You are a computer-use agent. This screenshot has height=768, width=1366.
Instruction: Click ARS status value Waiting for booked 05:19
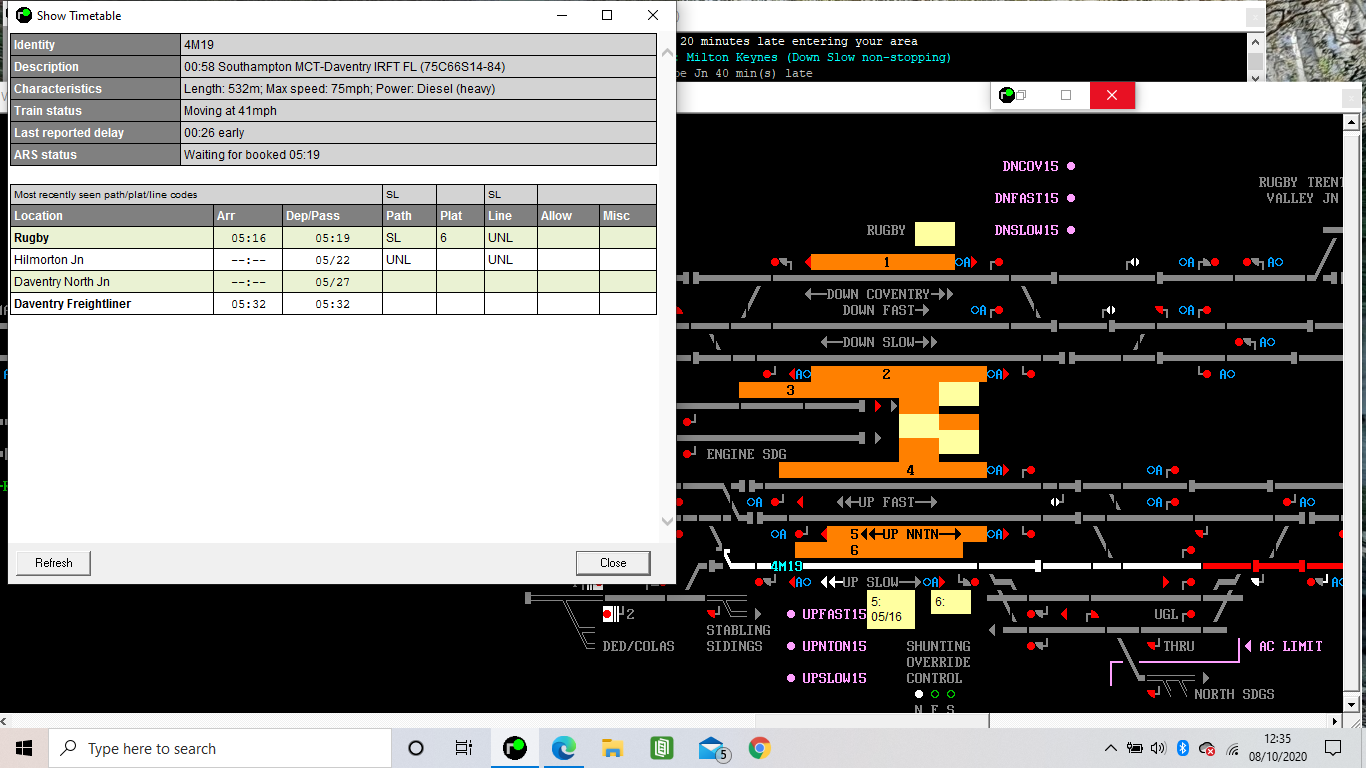click(418, 155)
